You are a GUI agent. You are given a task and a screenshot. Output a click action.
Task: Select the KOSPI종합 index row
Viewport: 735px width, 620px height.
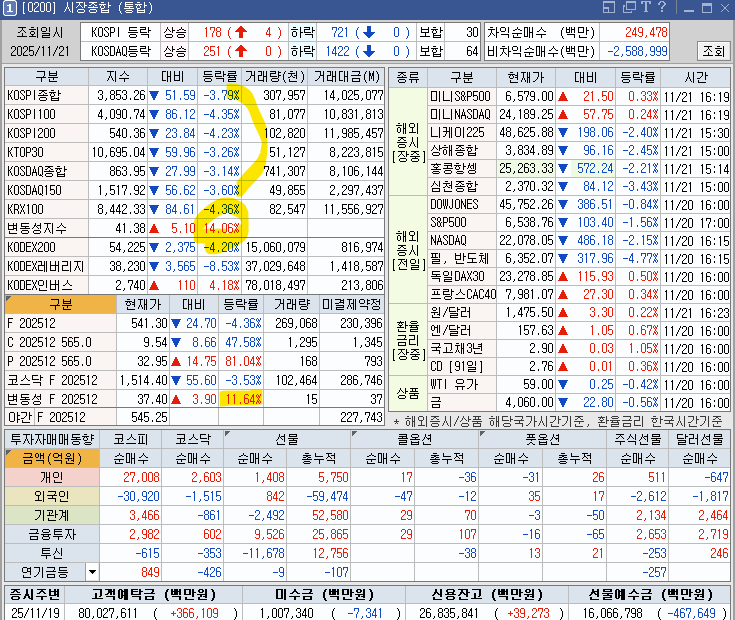click(x=194, y=96)
